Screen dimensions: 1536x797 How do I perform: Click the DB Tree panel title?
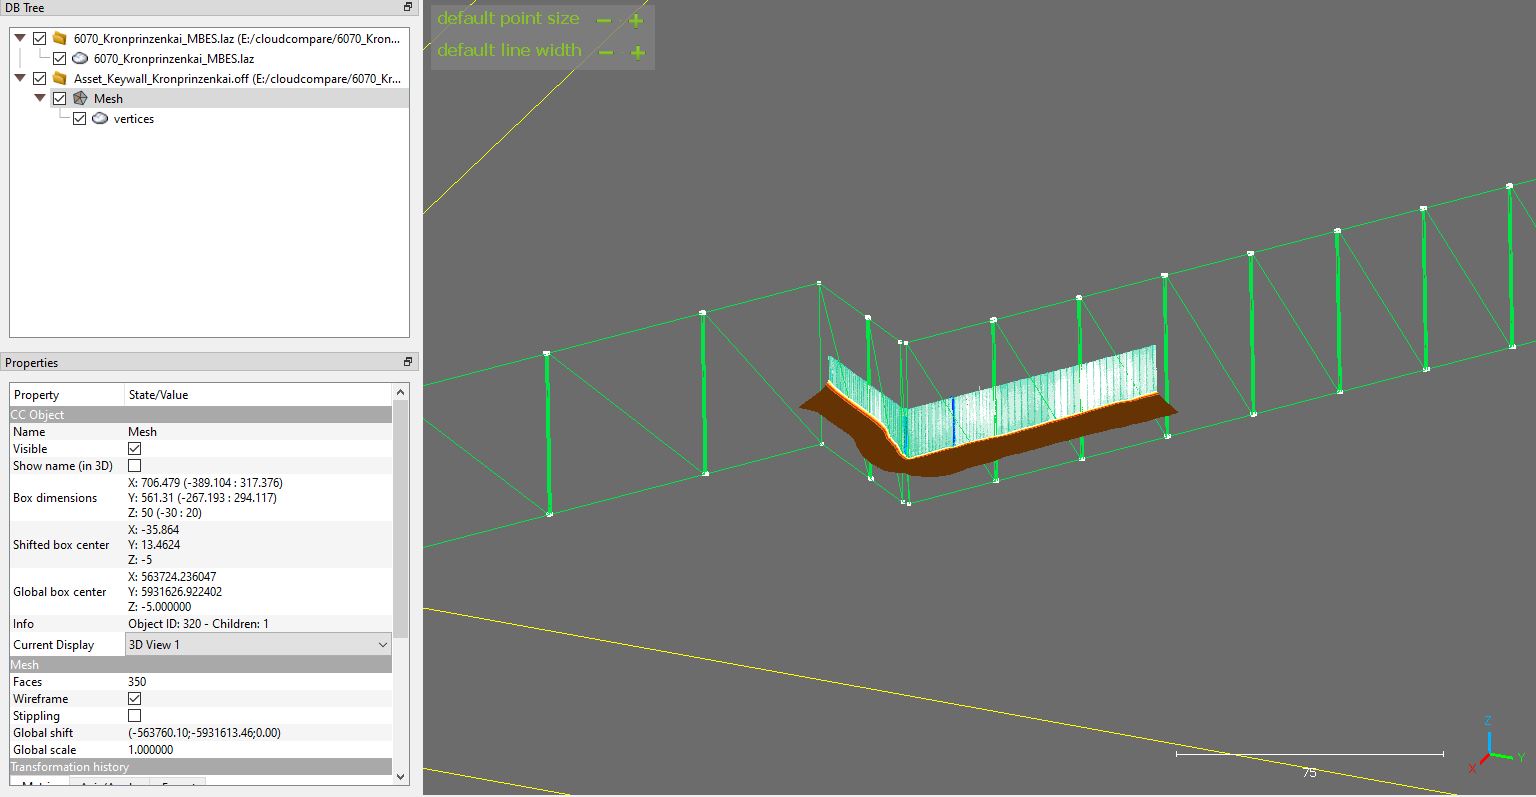click(x=24, y=7)
